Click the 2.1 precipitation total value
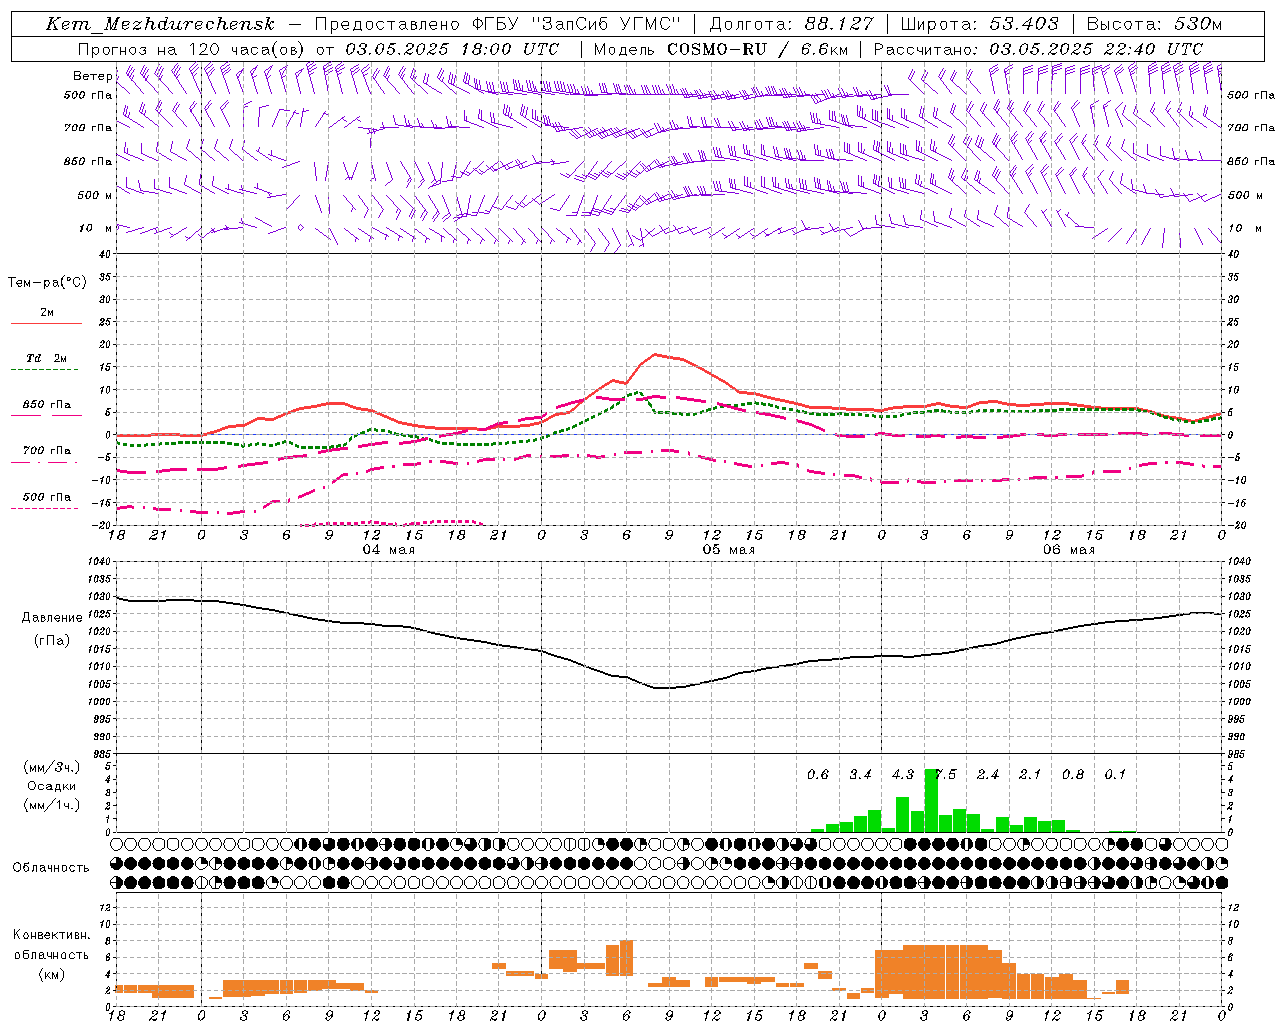This screenshot has height=1024, width=1280. (x=1030, y=775)
